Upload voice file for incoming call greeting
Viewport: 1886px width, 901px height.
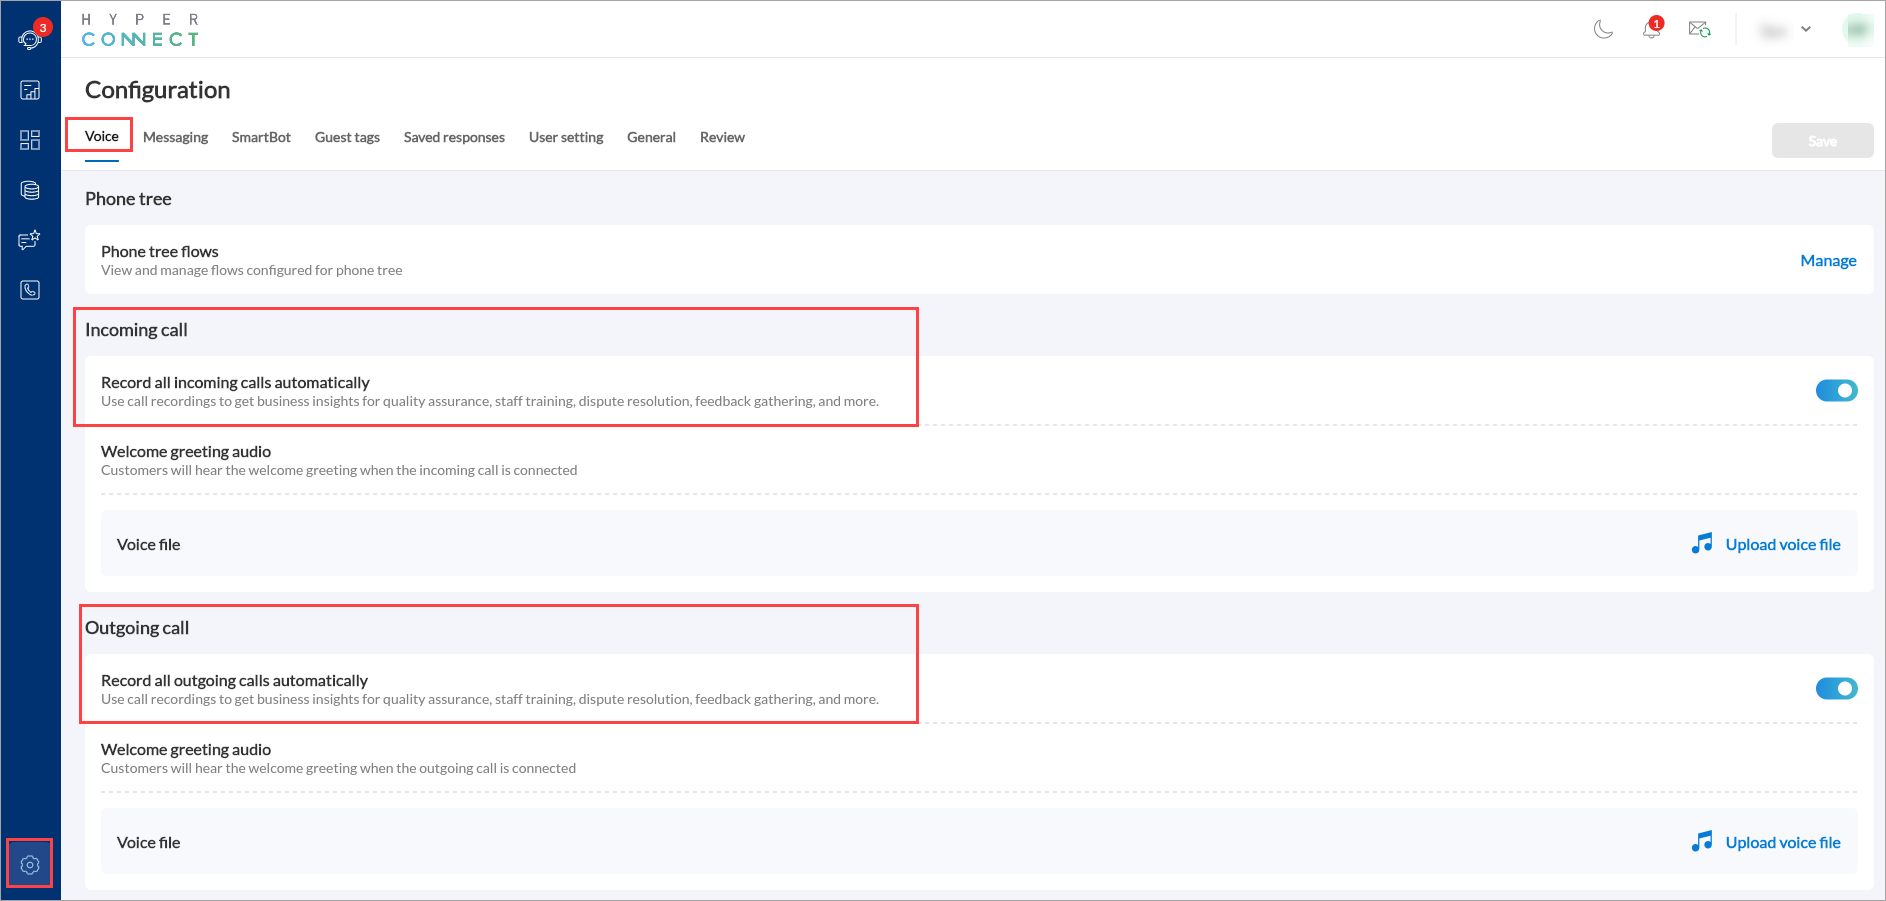1782,544
